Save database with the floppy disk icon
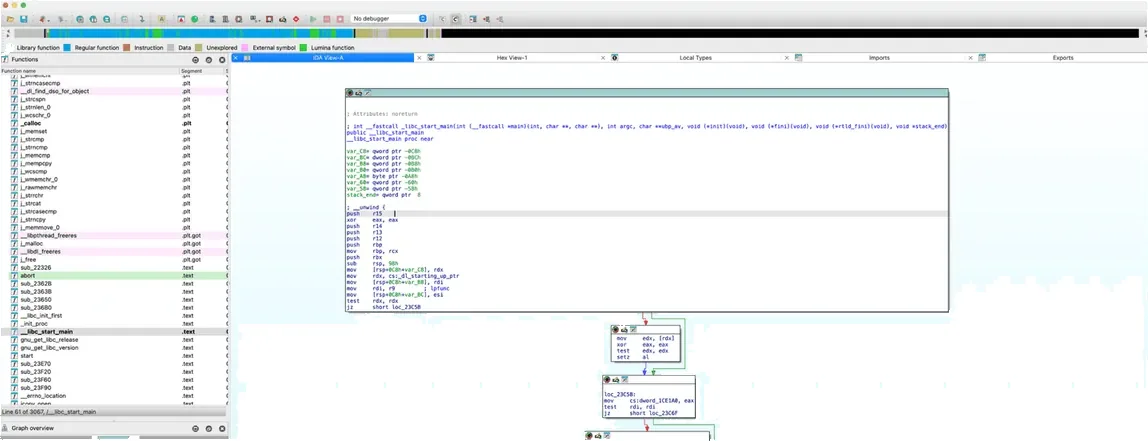Image resolution: width=1148 pixels, height=441 pixels. [x=23, y=18]
